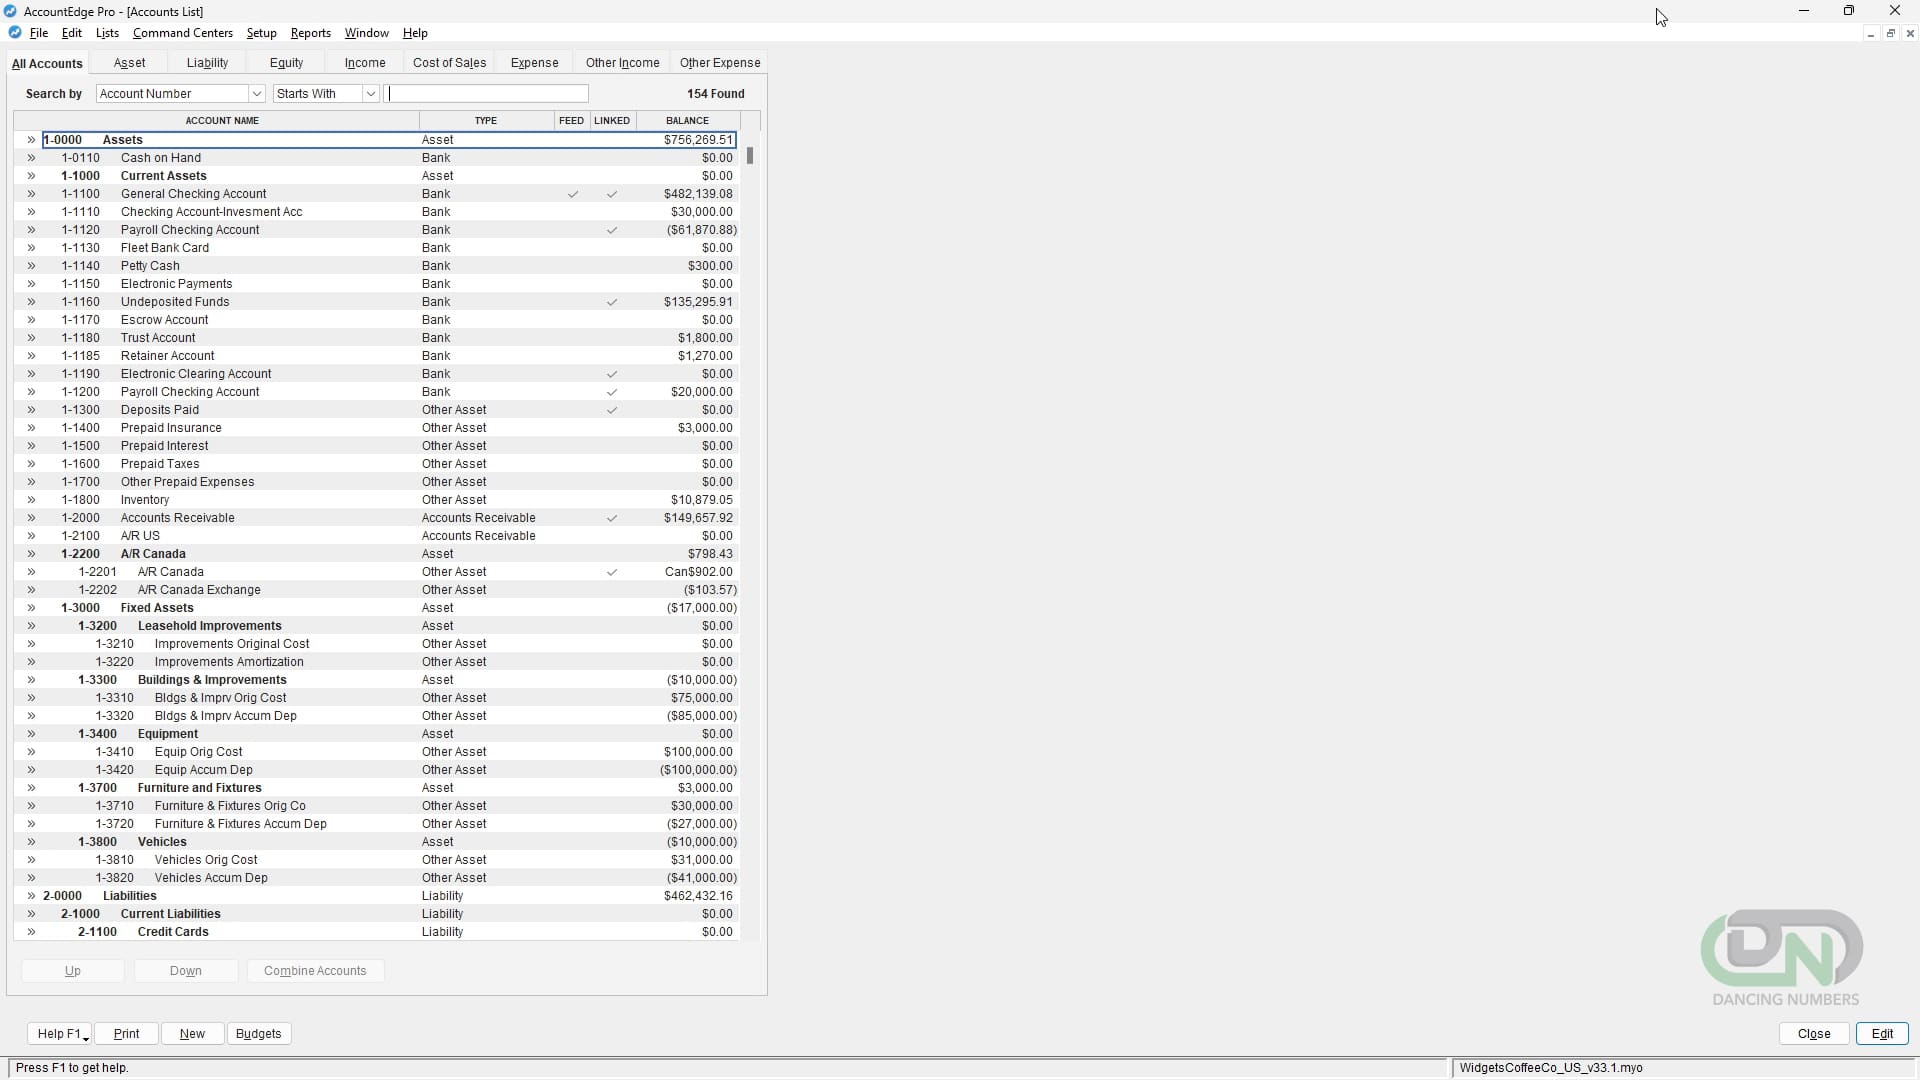The width and height of the screenshot is (1920, 1080).
Task: Open the zoom arrow for Inventory account
Action: click(x=31, y=499)
